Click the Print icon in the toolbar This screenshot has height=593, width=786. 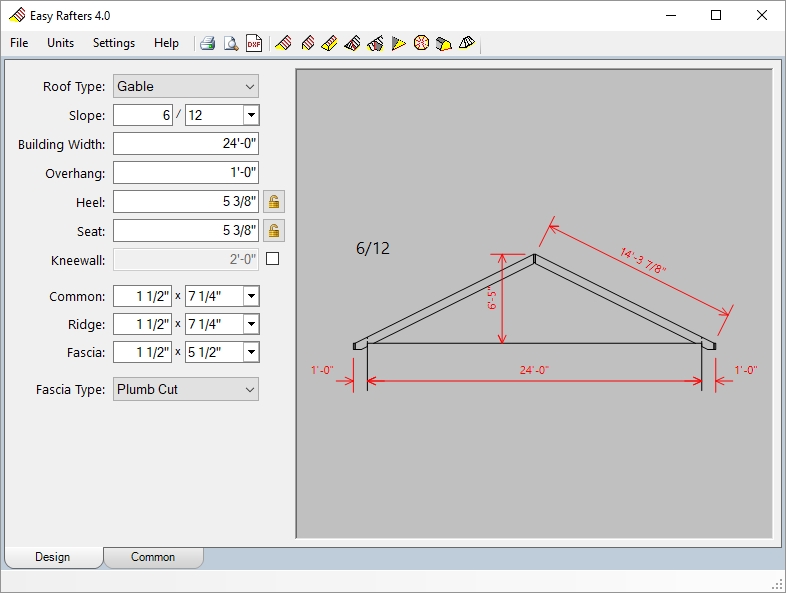pos(208,43)
